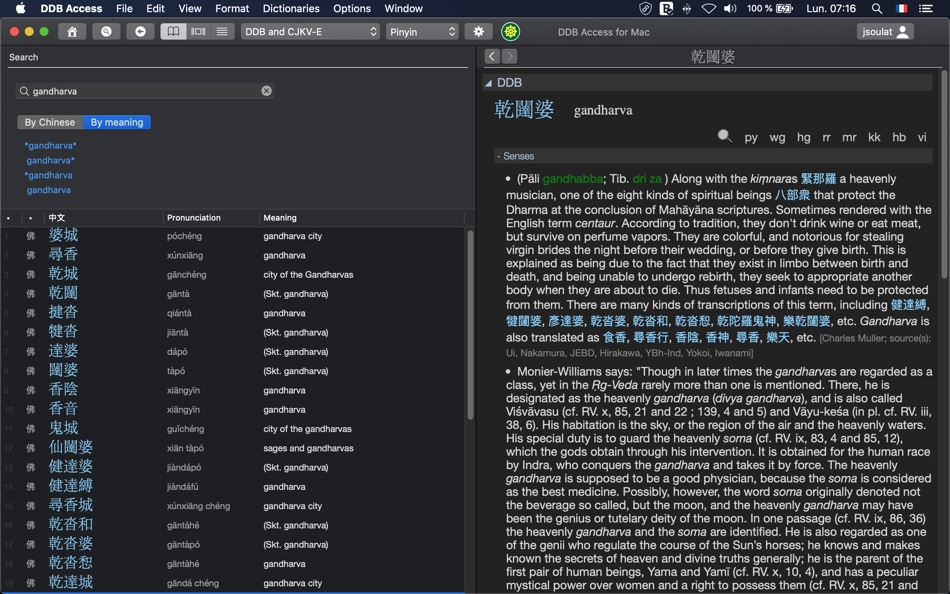The image size is (950, 594).
Task: Choose the plain gandharva suggestion
Action: coord(48,190)
